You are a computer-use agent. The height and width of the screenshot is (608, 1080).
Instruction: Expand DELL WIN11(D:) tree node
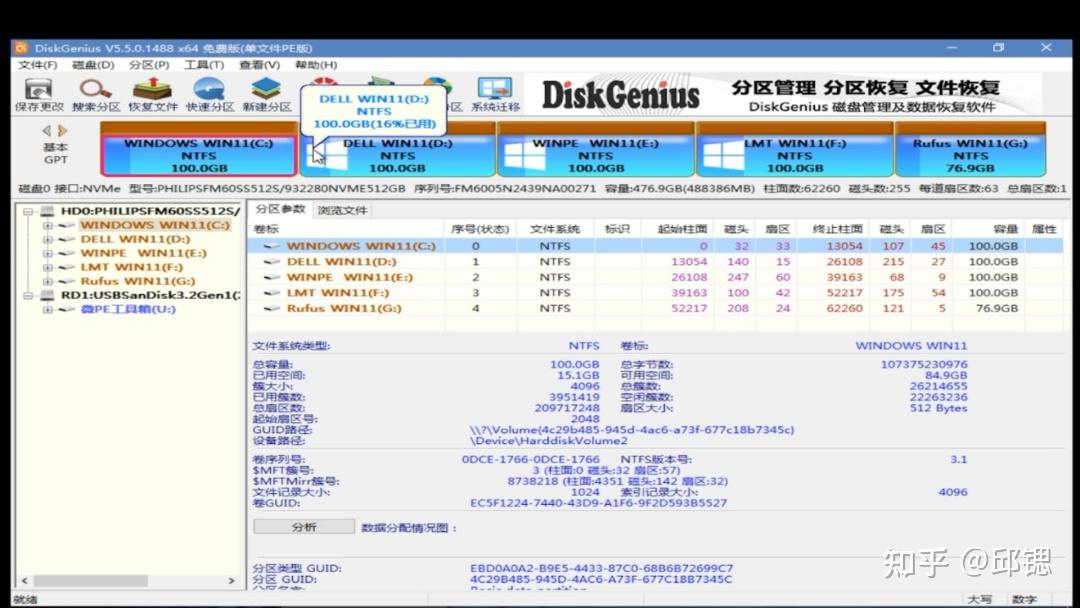pos(48,239)
